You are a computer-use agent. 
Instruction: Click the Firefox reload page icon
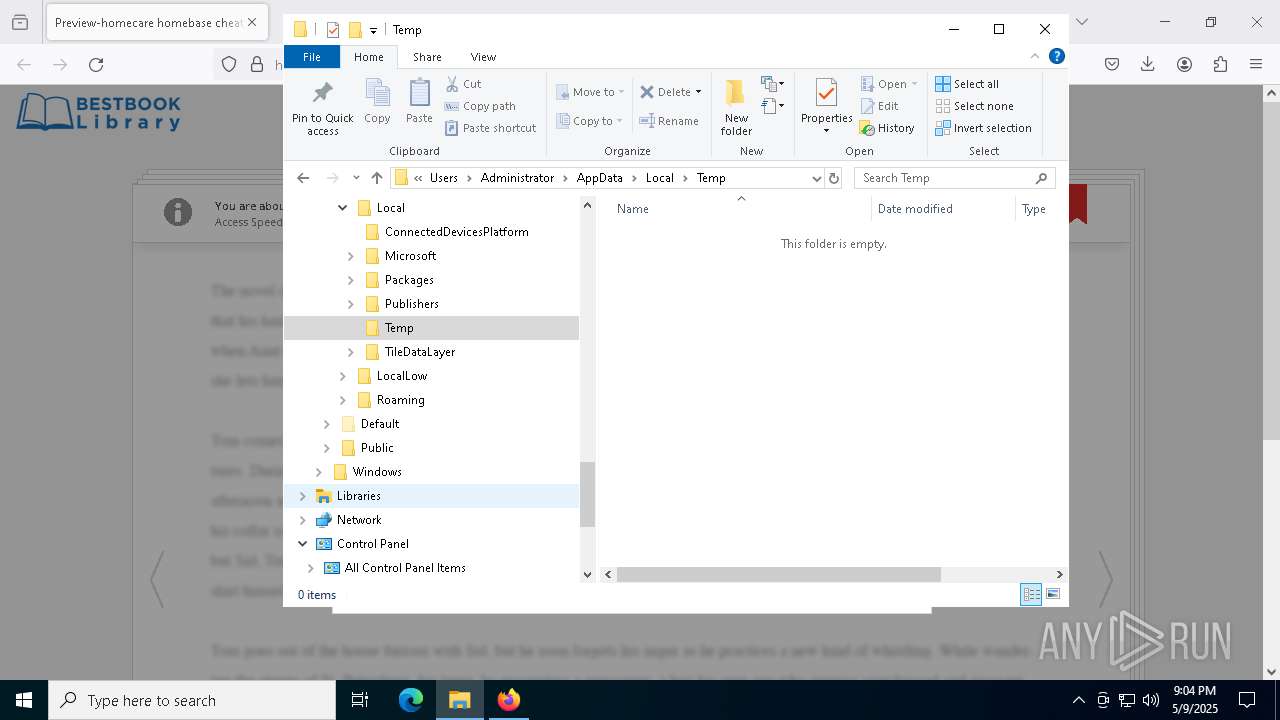pos(96,64)
